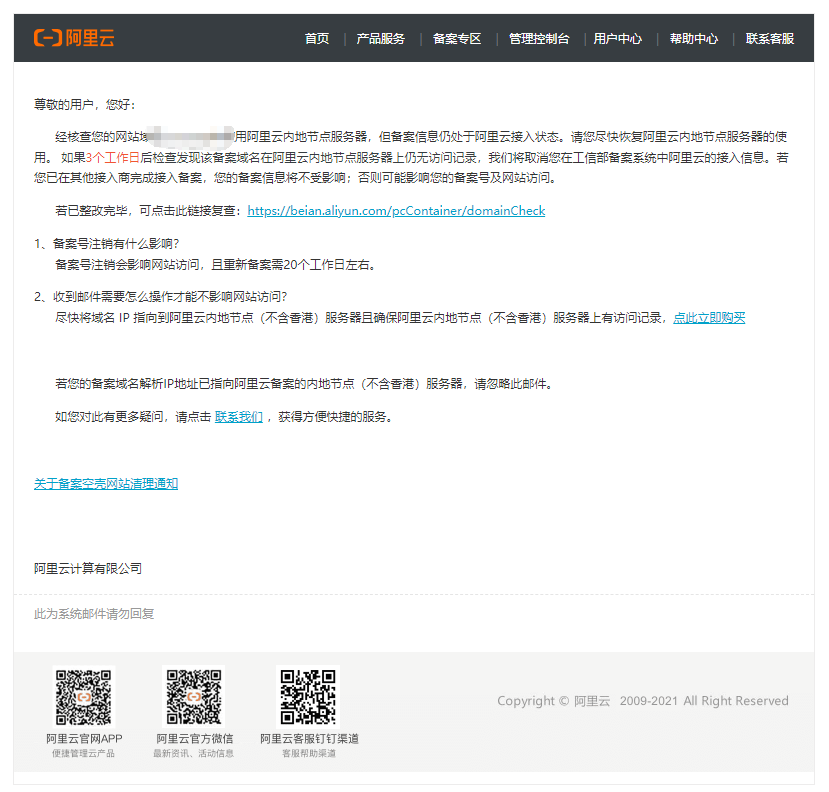Click the sentence 若您的备案域名解析IP地址已指向
The height and width of the screenshot is (792, 829).
pyautogui.click(x=305, y=384)
